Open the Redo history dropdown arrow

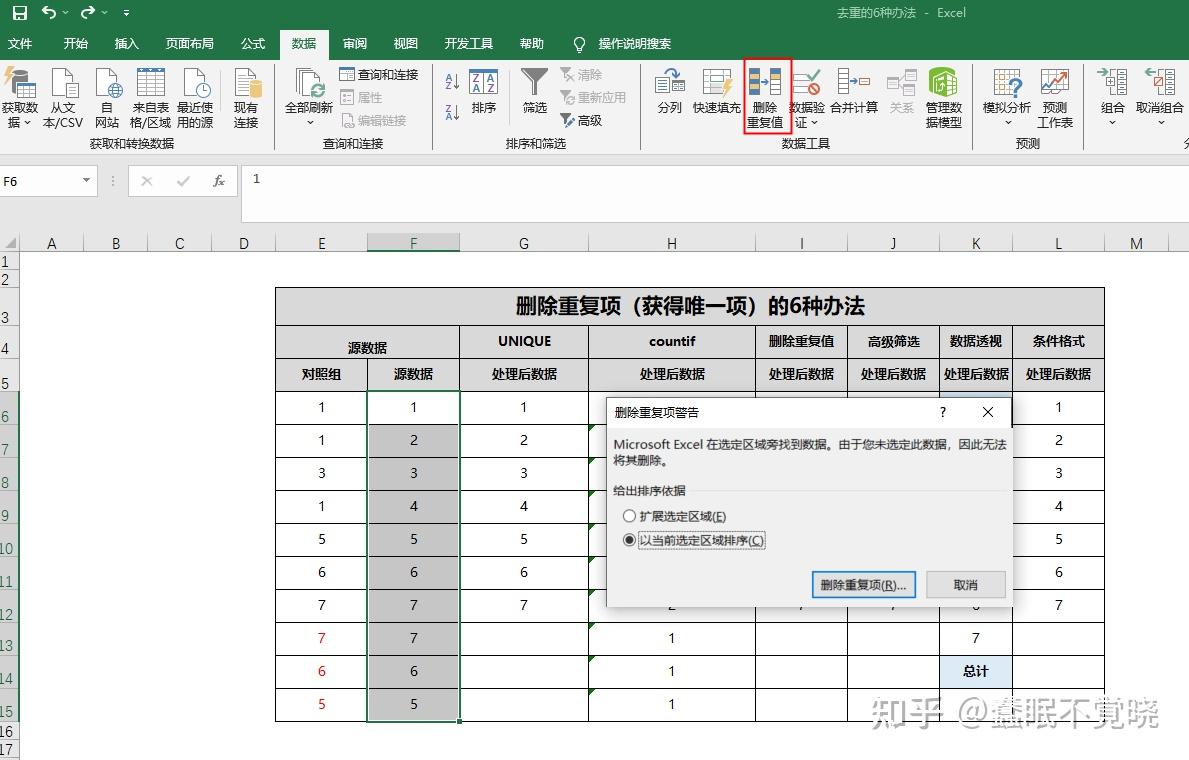[x=105, y=13]
